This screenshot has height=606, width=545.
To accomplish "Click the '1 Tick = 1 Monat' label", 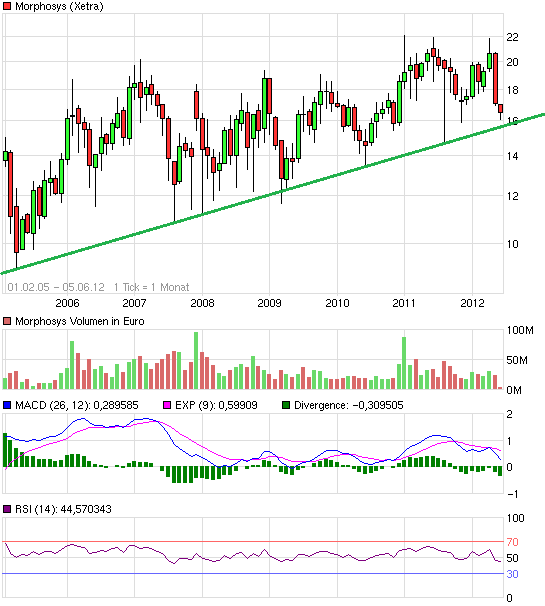I will [152, 287].
